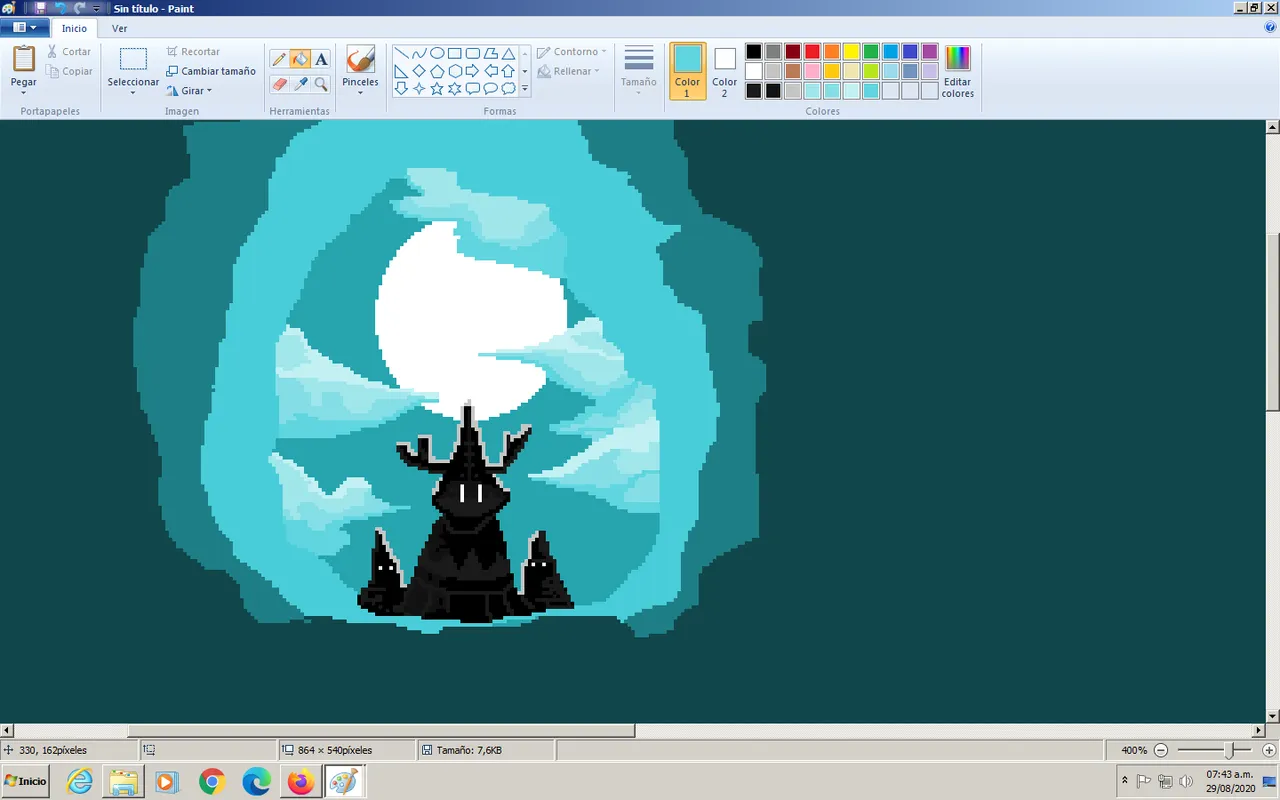Viewport: 1280px width, 800px height.
Task: Pick the rectangle shape
Action: (455, 54)
